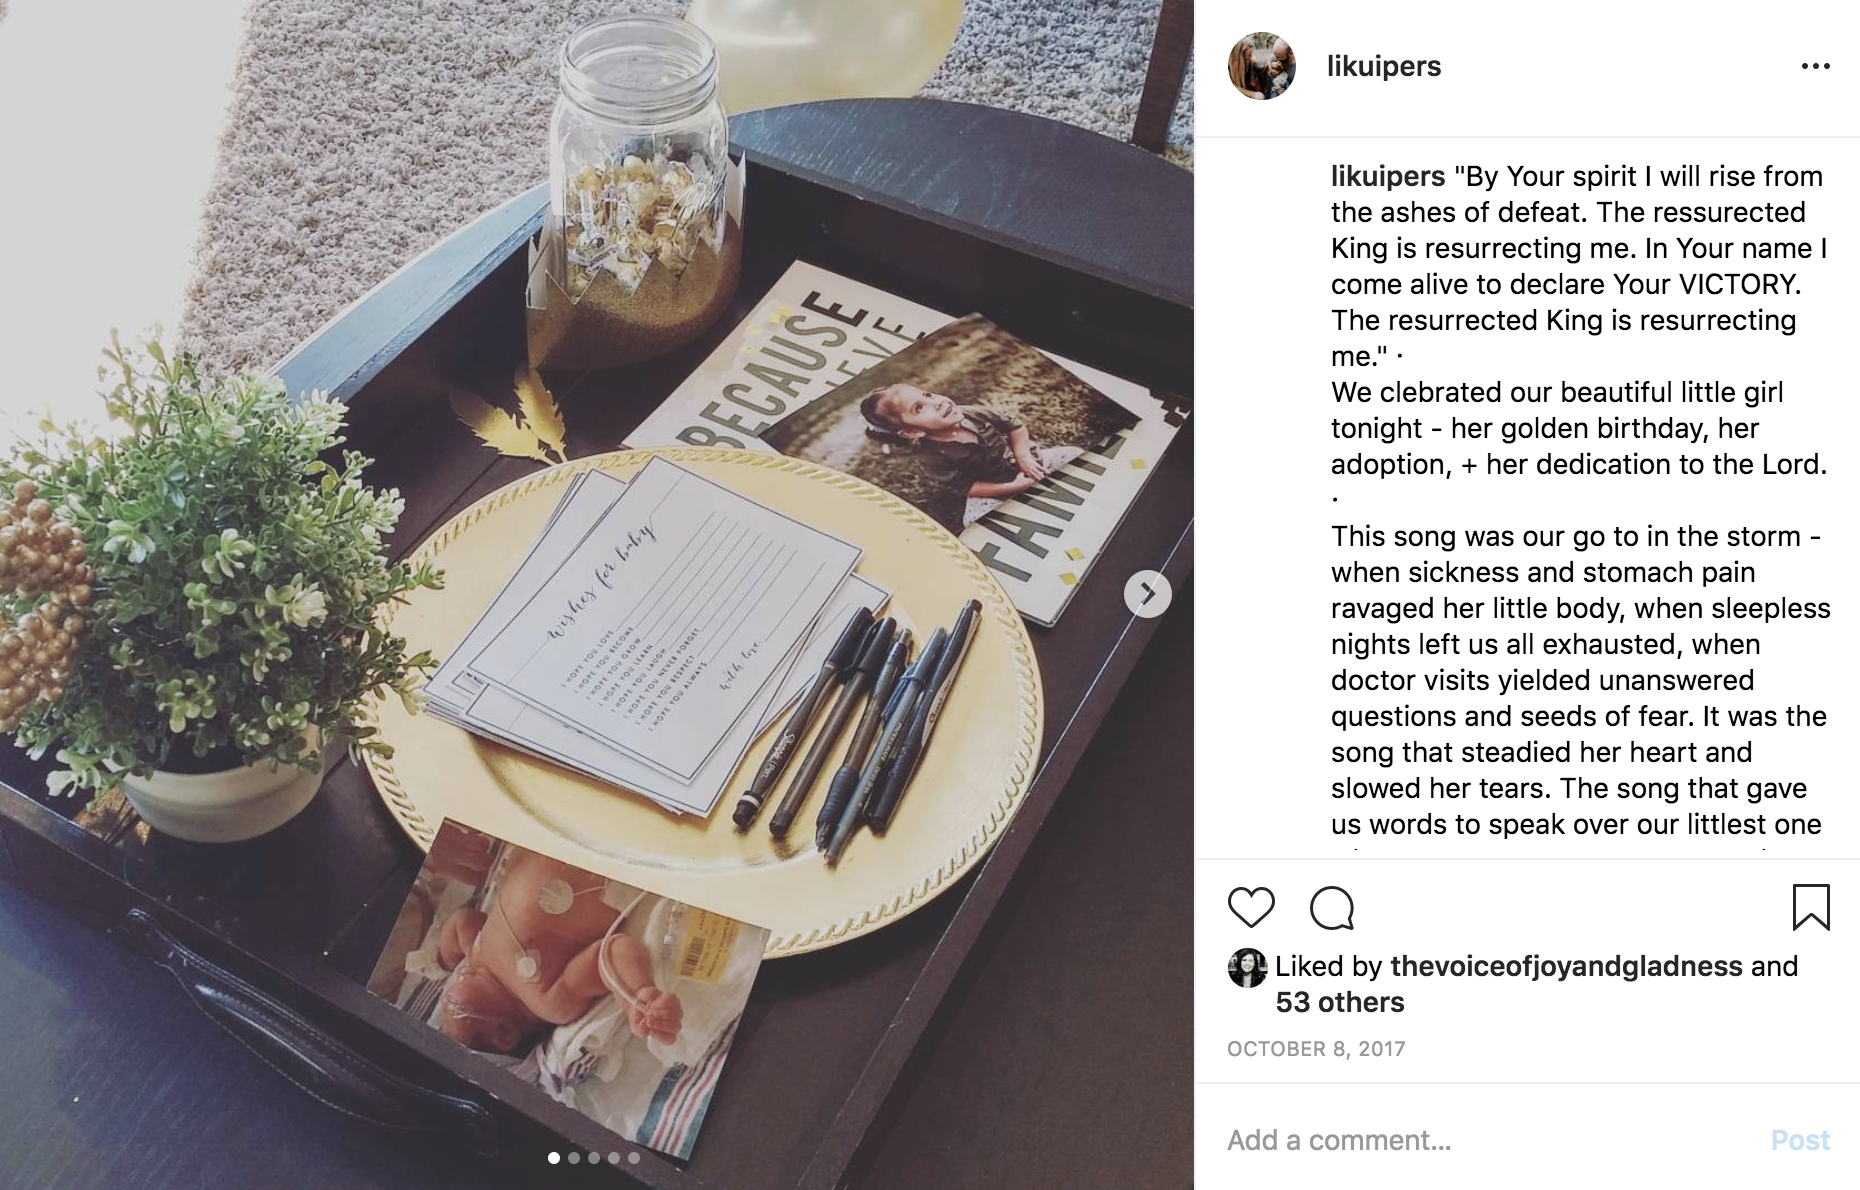Open likuipers profile picture avatar

(x=1262, y=66)
